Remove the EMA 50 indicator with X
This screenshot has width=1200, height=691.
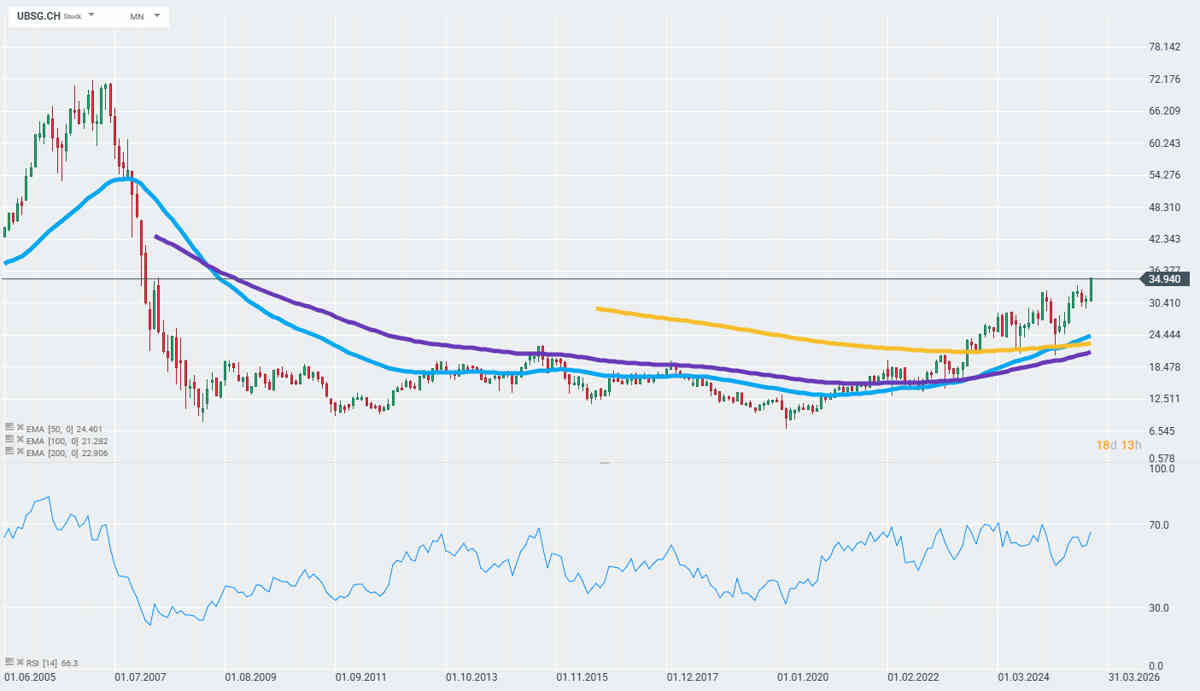pos(21,427)
